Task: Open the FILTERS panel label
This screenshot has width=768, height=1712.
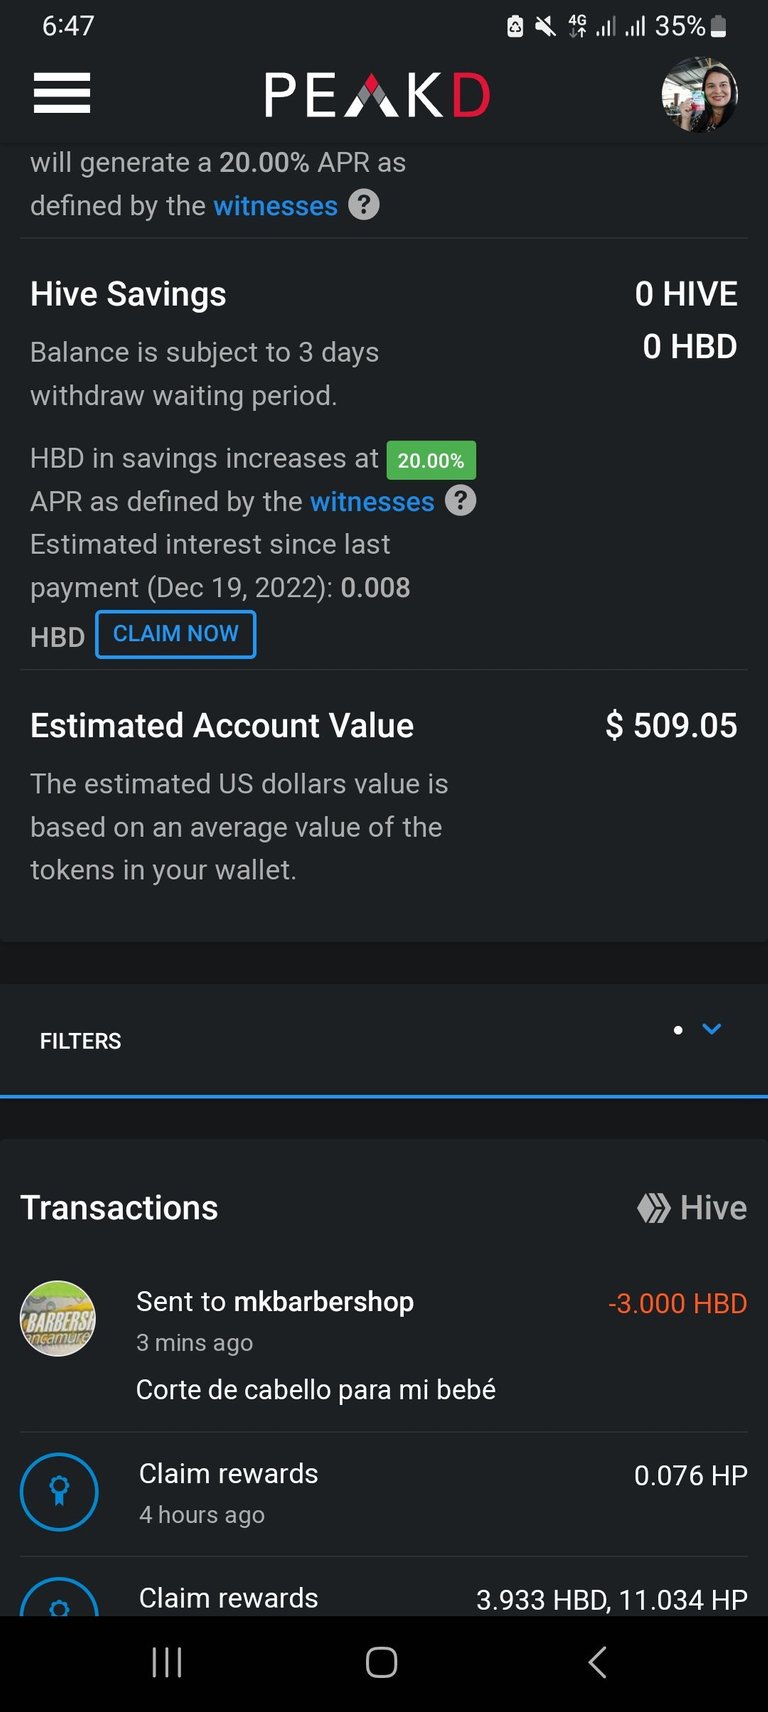Action: click(80, 1041)
